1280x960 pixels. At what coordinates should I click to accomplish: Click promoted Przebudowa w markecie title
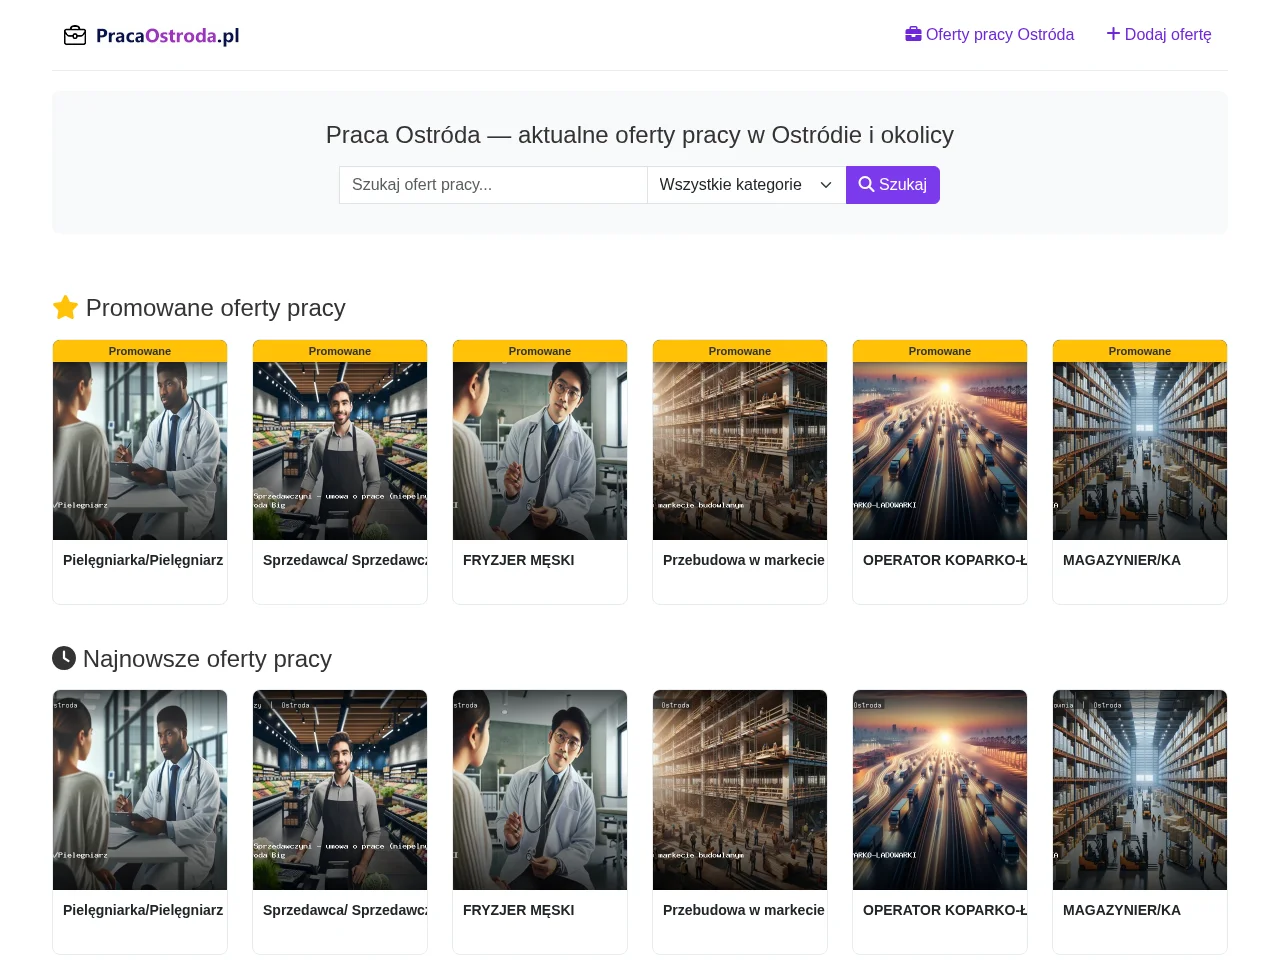pyautogui.click(x=744, y=560)
